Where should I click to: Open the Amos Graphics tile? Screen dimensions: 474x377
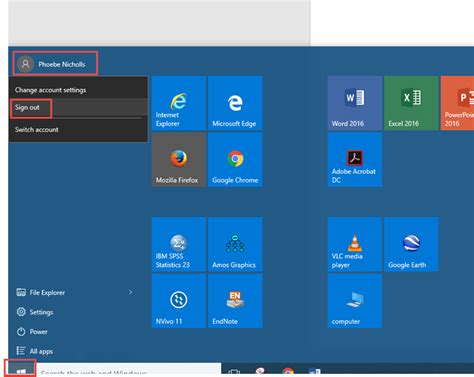(235, 244)
